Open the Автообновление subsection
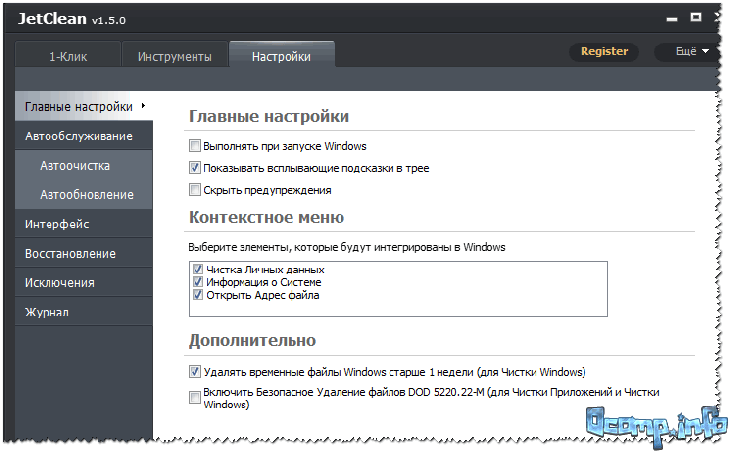This screenshot has width=730, height=451. point(84,195)
